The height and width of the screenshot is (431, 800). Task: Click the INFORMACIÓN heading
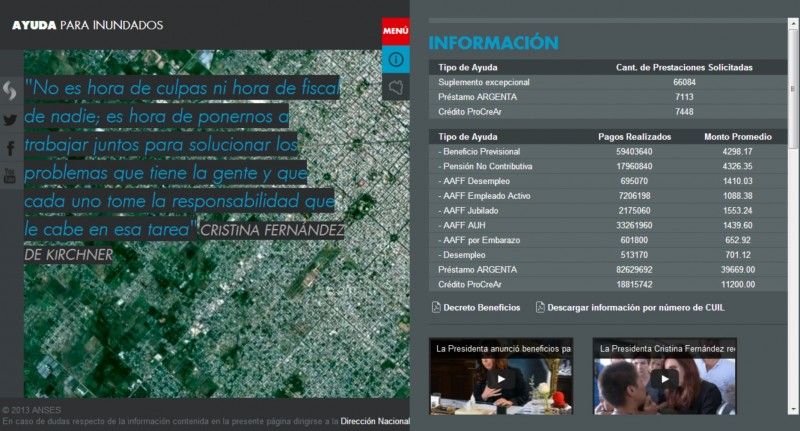coord(493,43)
